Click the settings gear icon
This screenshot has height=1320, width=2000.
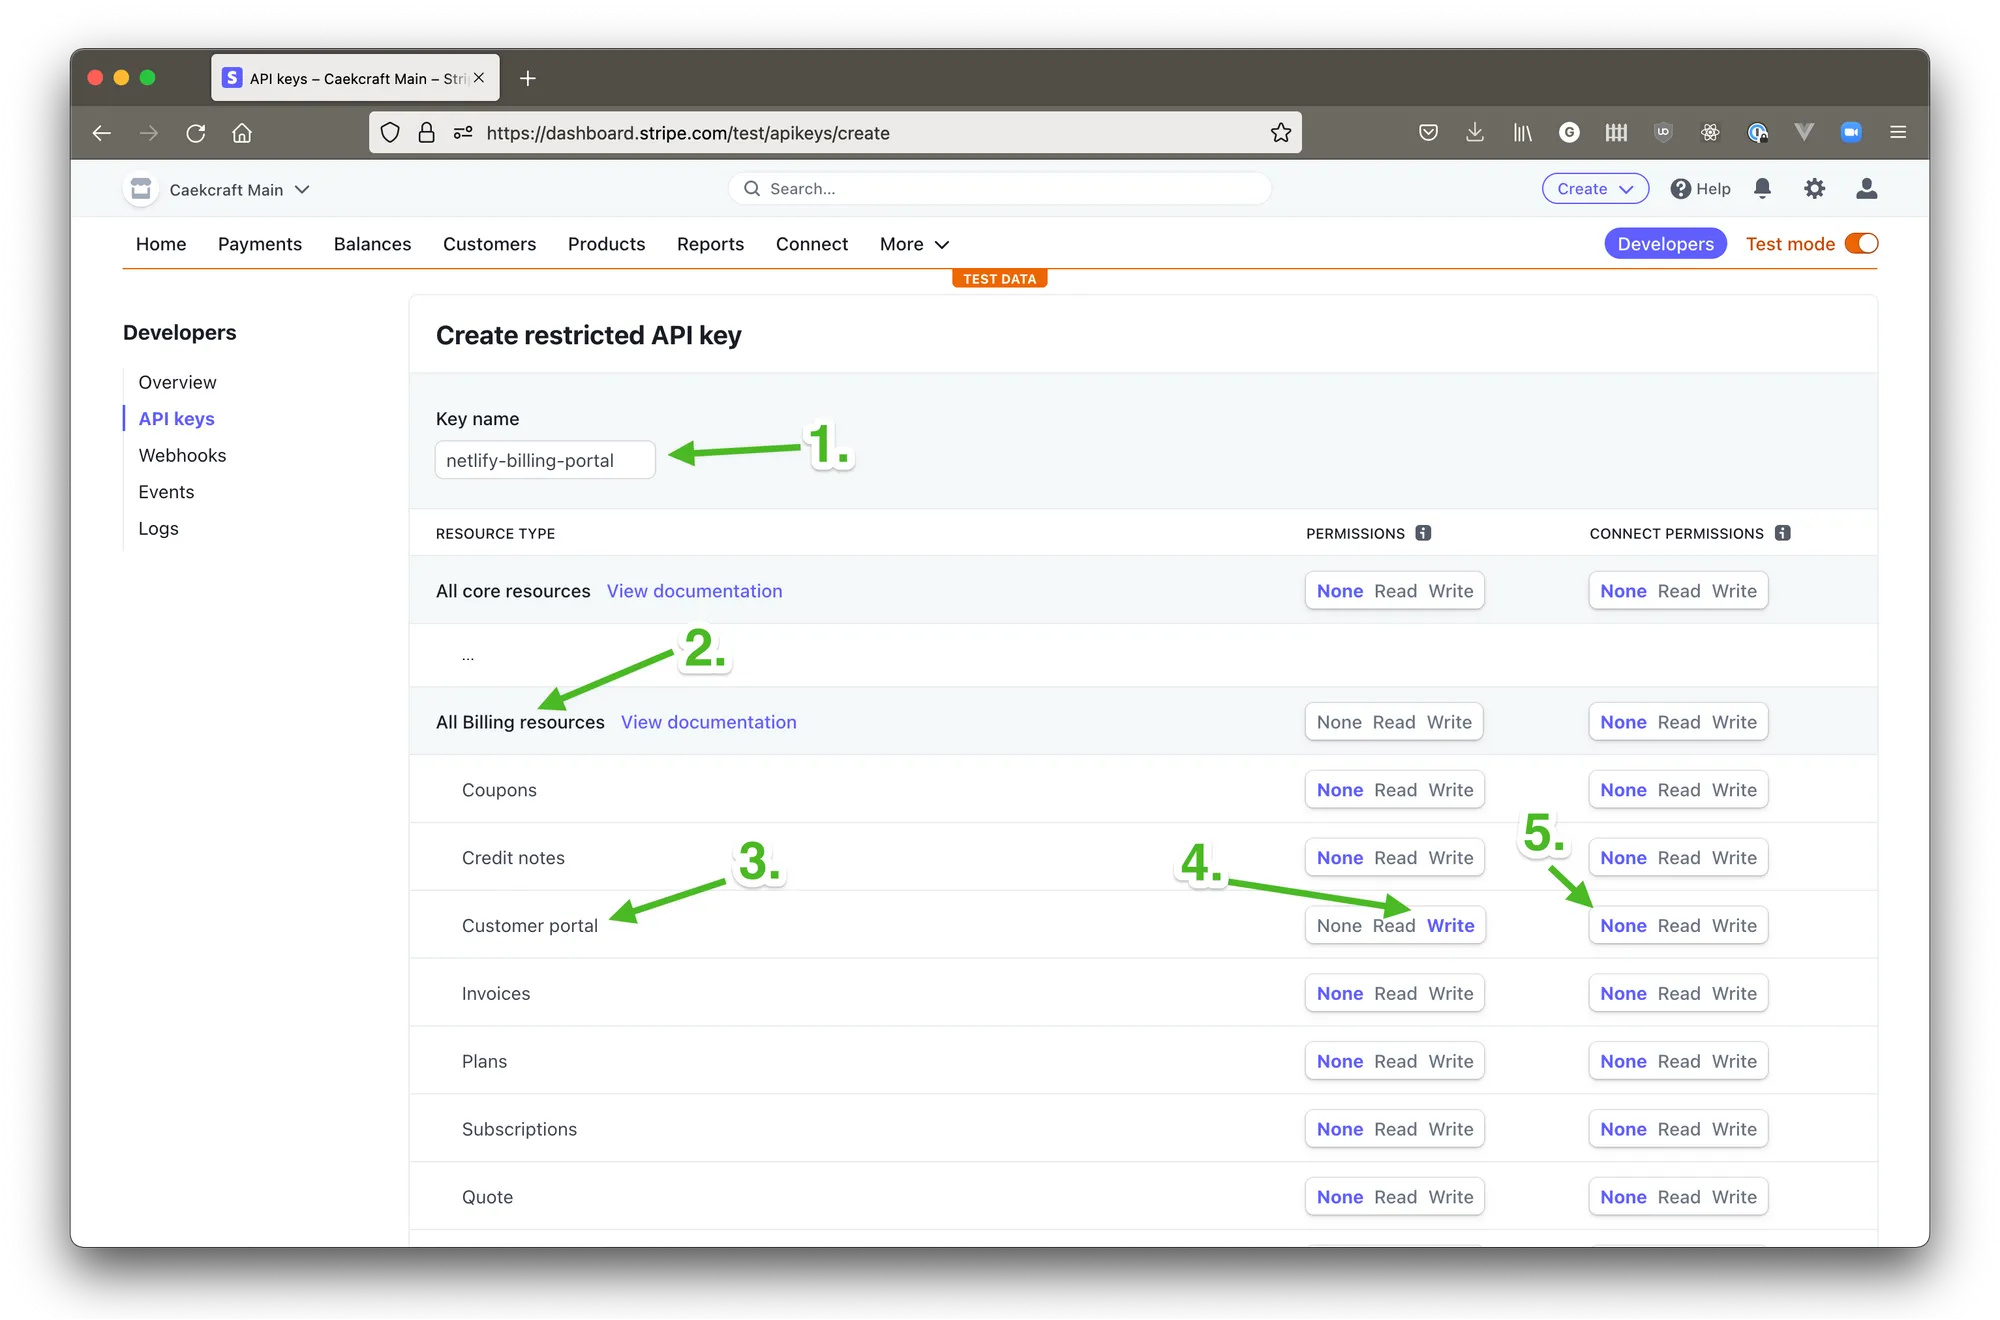1814,189
